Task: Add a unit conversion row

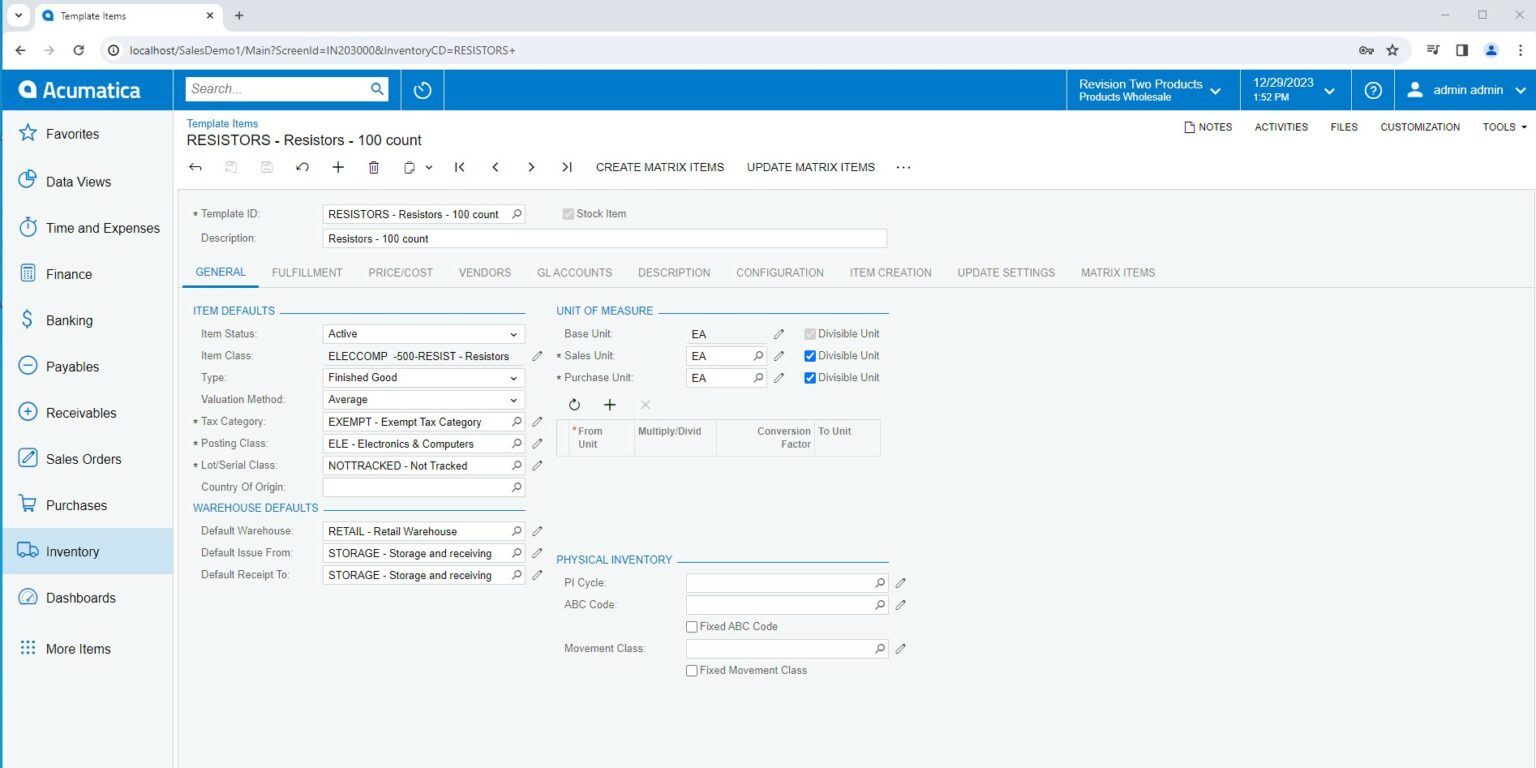Action: pyautogui.click(x=610, y=405)
